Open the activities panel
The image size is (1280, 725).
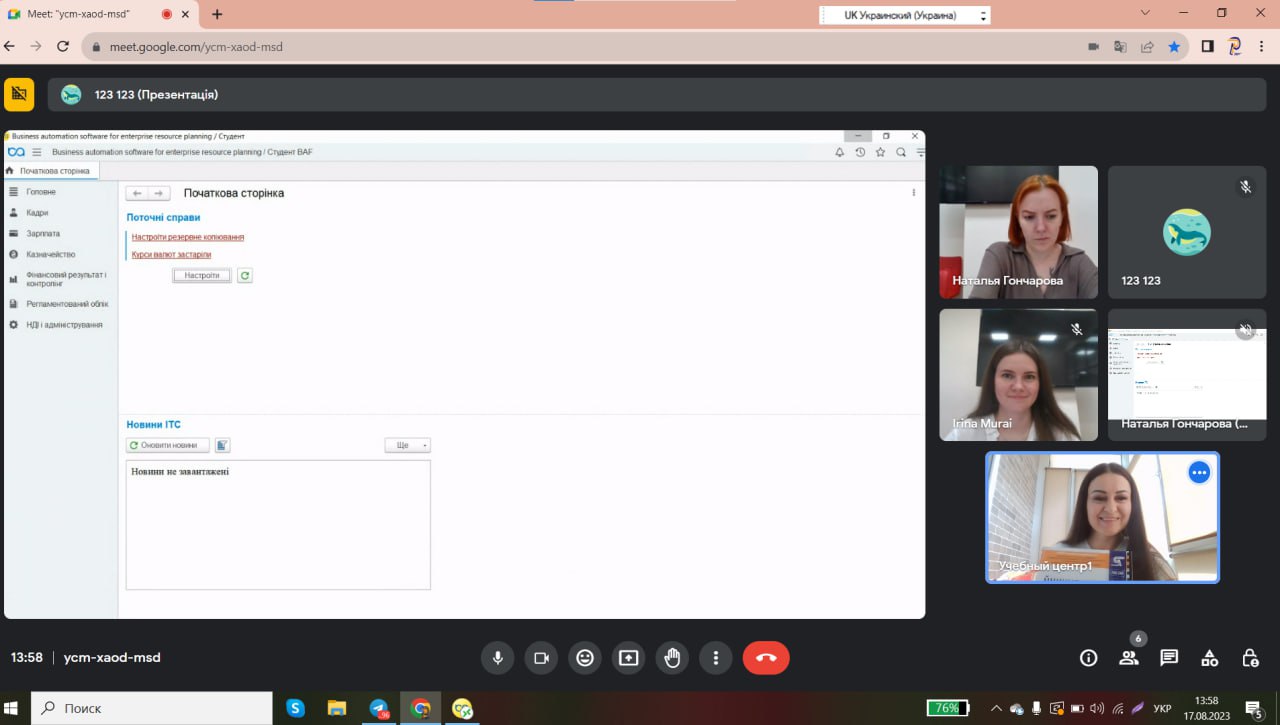click(x=1210, y=658)
